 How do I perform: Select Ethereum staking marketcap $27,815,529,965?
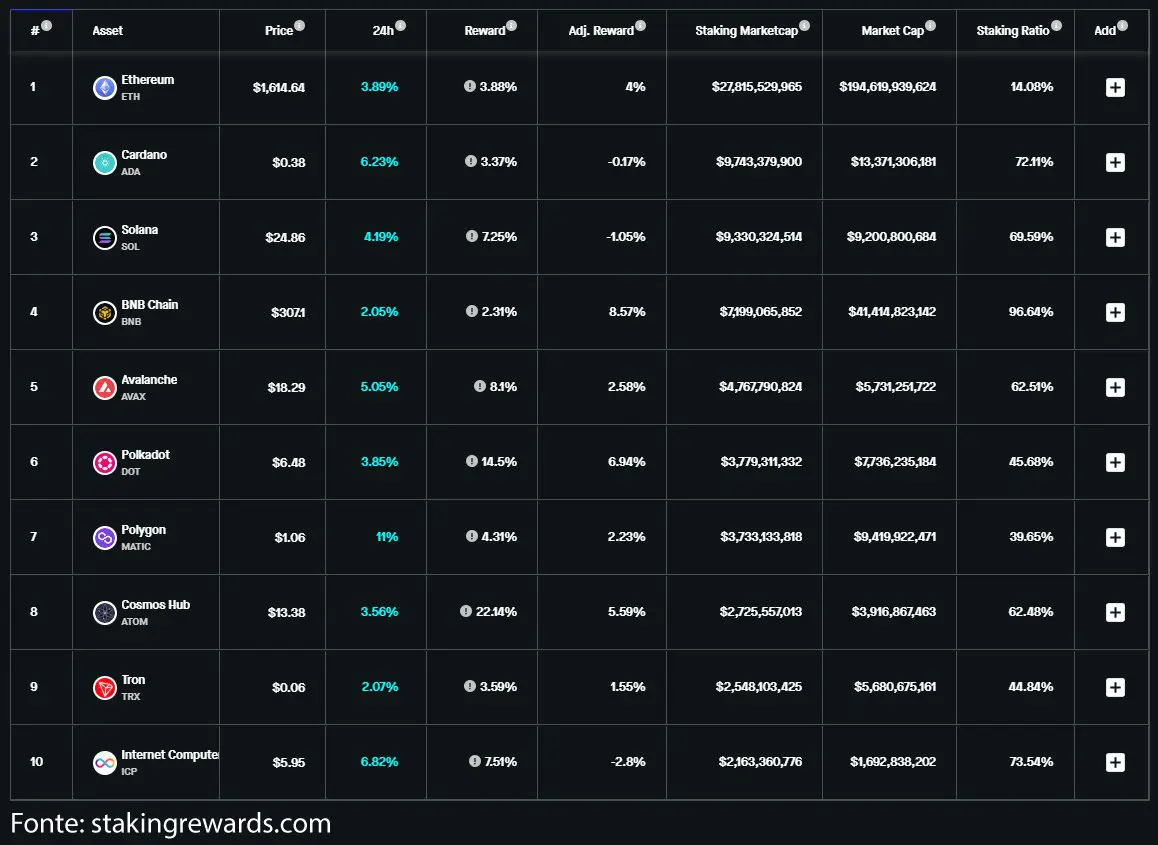(x=757, y=86)
